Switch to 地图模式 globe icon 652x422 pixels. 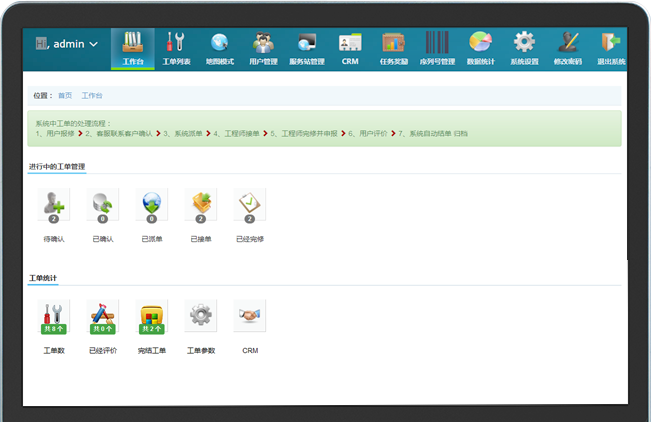pos(219,48)
